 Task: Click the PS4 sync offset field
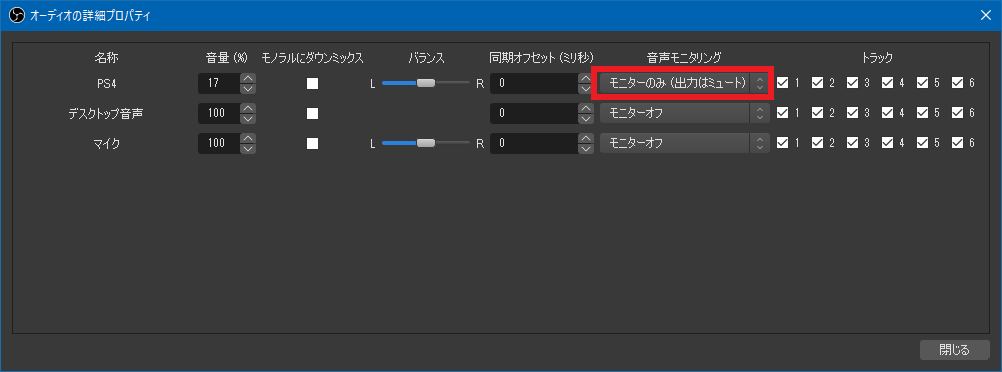coord(534,83)
